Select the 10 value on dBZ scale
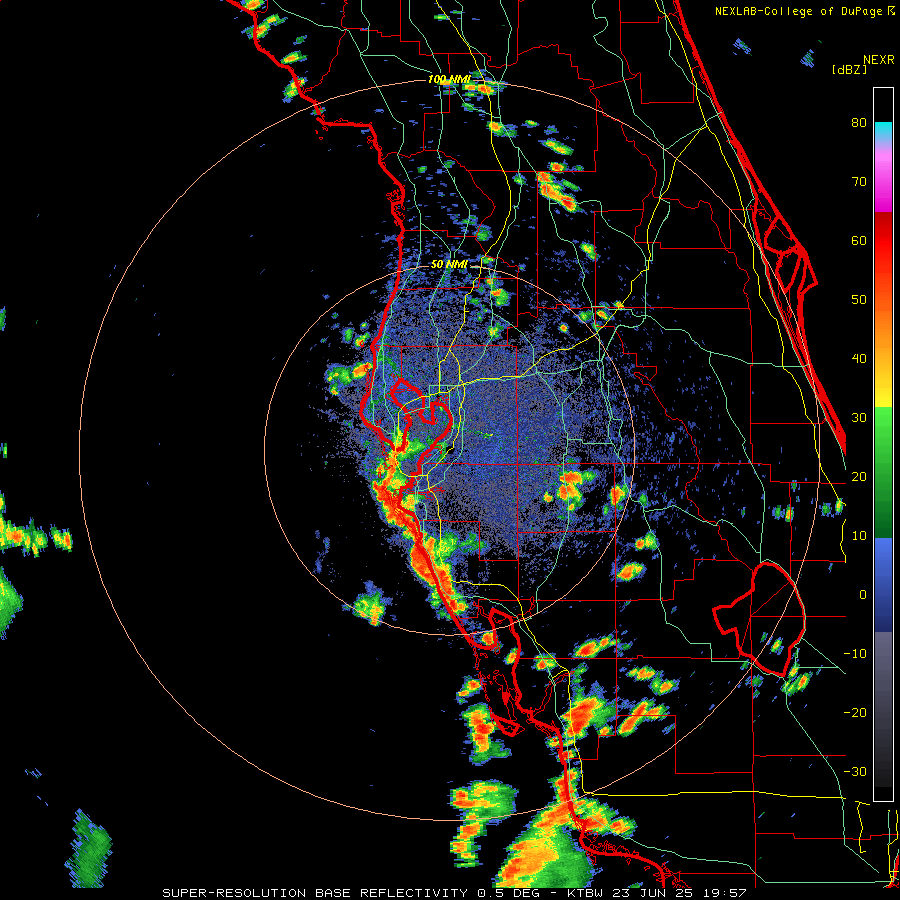Viewport: 900px width, 900px height. click(x=859, y=536)
